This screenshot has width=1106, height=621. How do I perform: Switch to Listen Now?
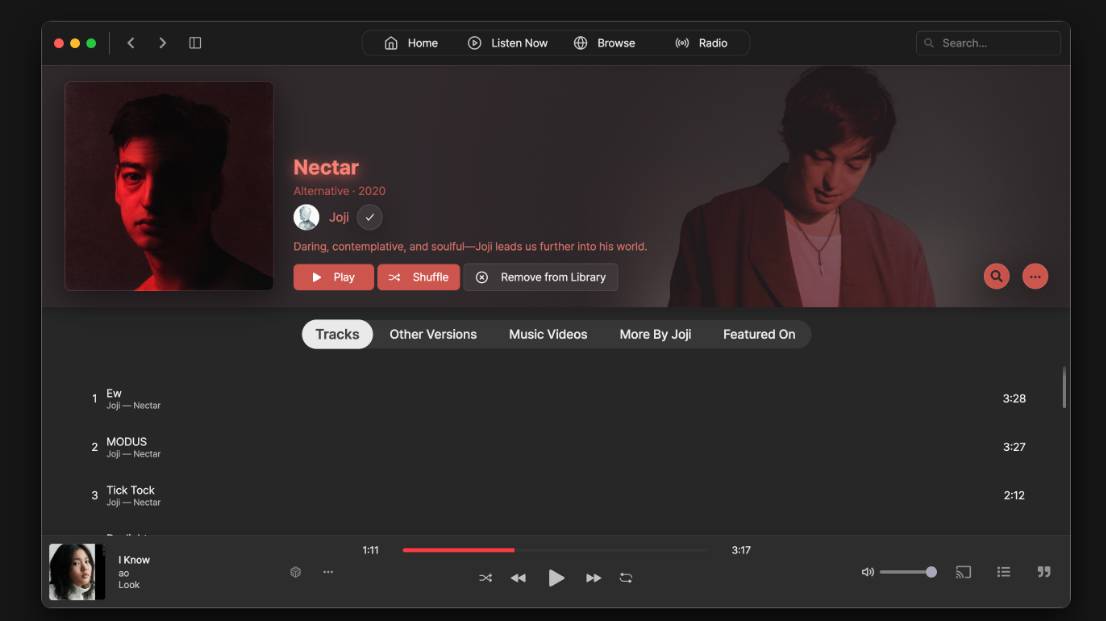coord(508,43)
